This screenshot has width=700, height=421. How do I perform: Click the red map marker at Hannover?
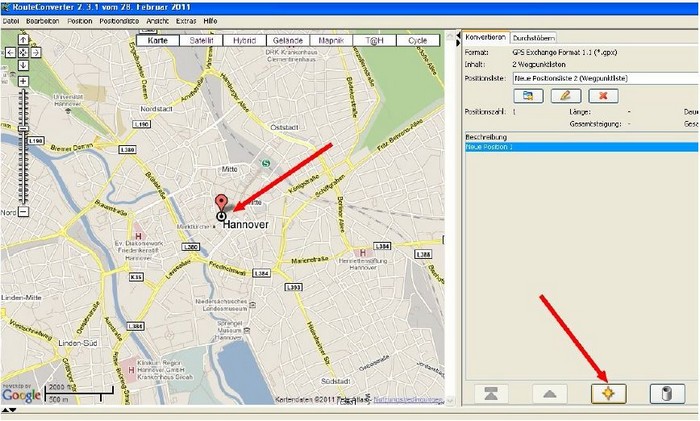point(221,203)
